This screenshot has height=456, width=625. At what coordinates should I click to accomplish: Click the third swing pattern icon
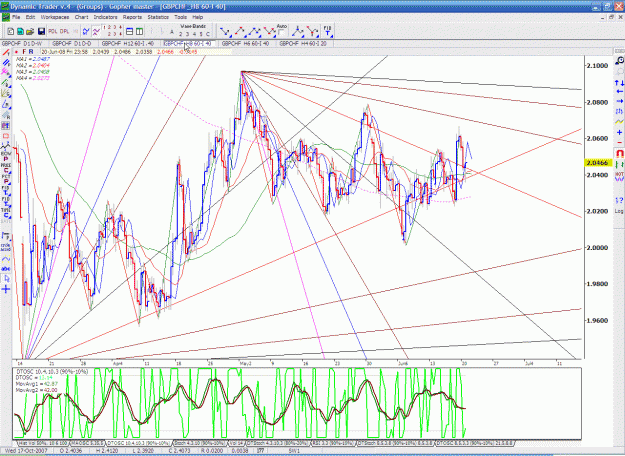click(254, 31)
